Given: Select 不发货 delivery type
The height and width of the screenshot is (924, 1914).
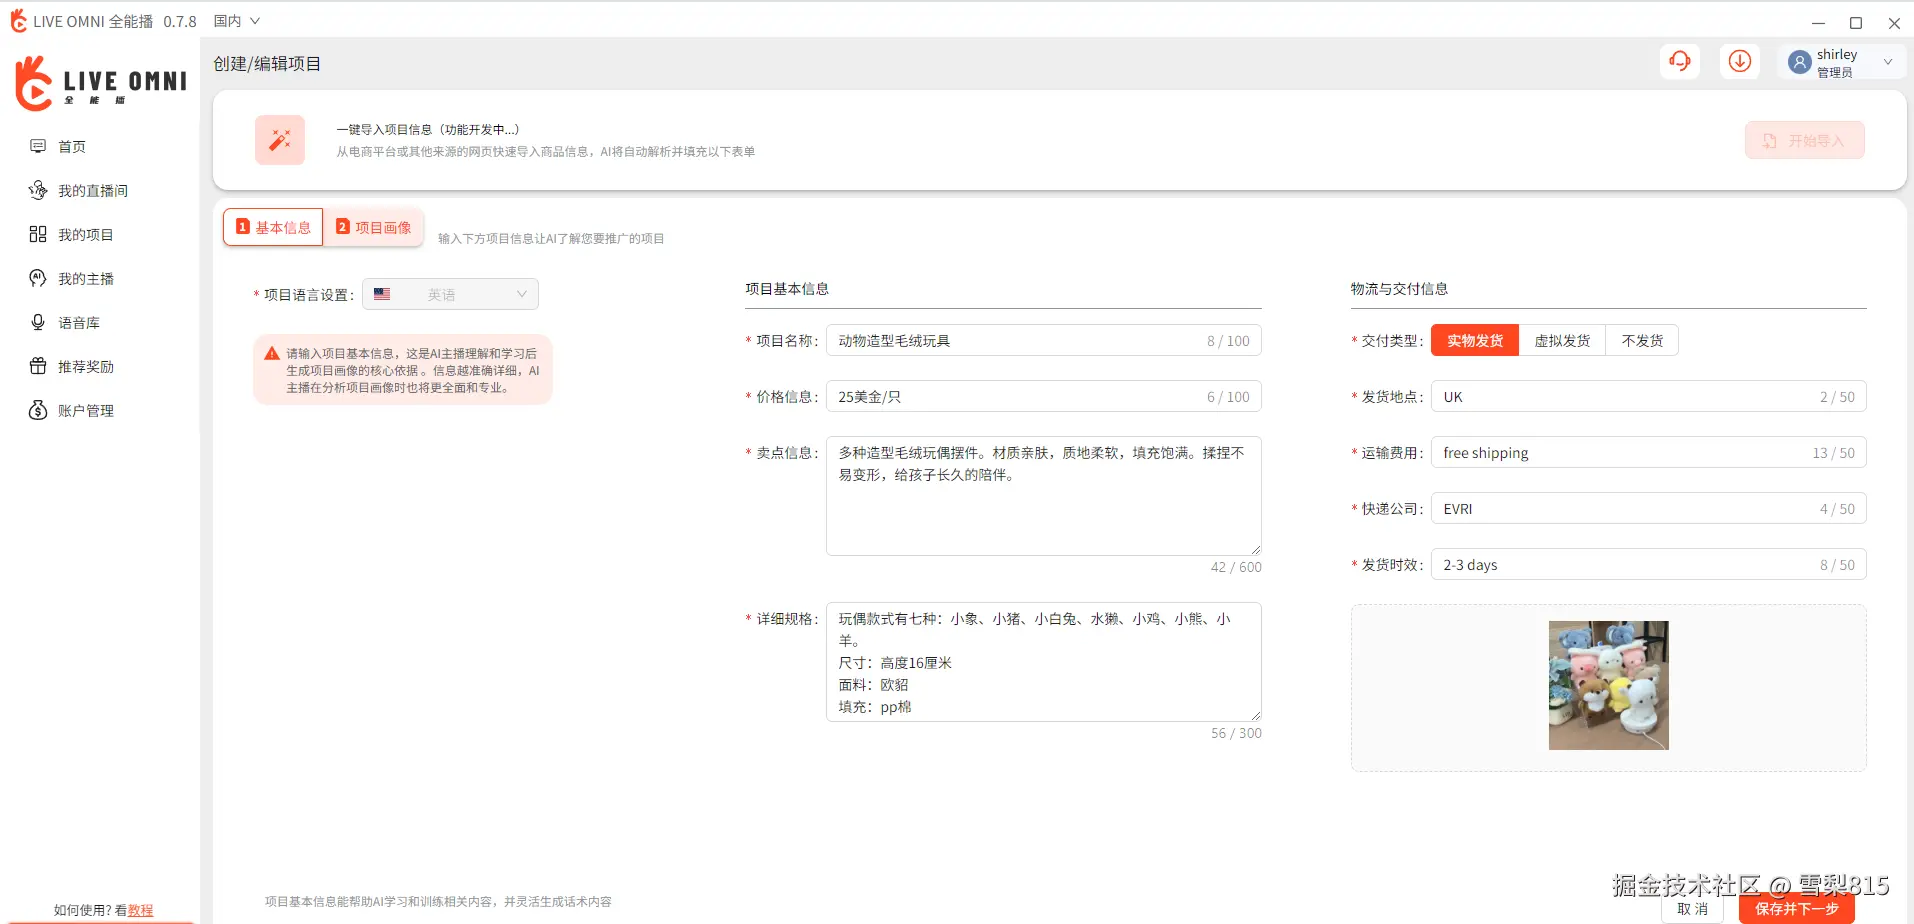Looking at the screenshot, I should pyautogui.click(x=1642, y=341).
